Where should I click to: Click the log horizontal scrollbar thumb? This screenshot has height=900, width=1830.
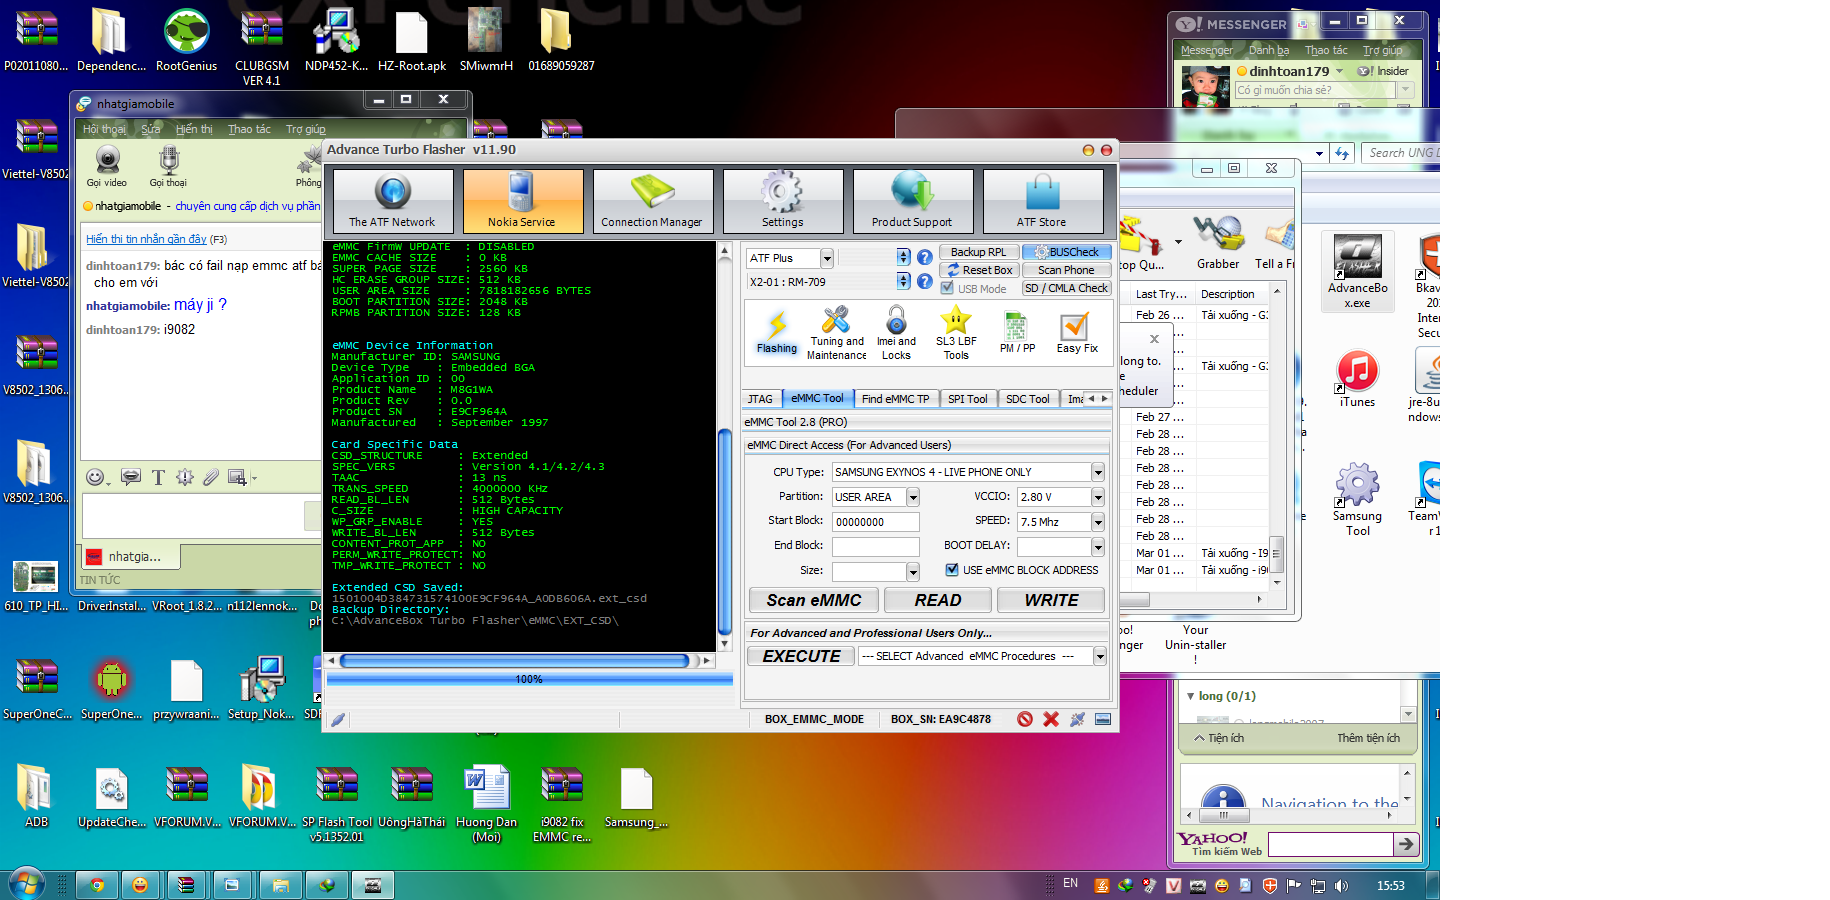(514, 661)
